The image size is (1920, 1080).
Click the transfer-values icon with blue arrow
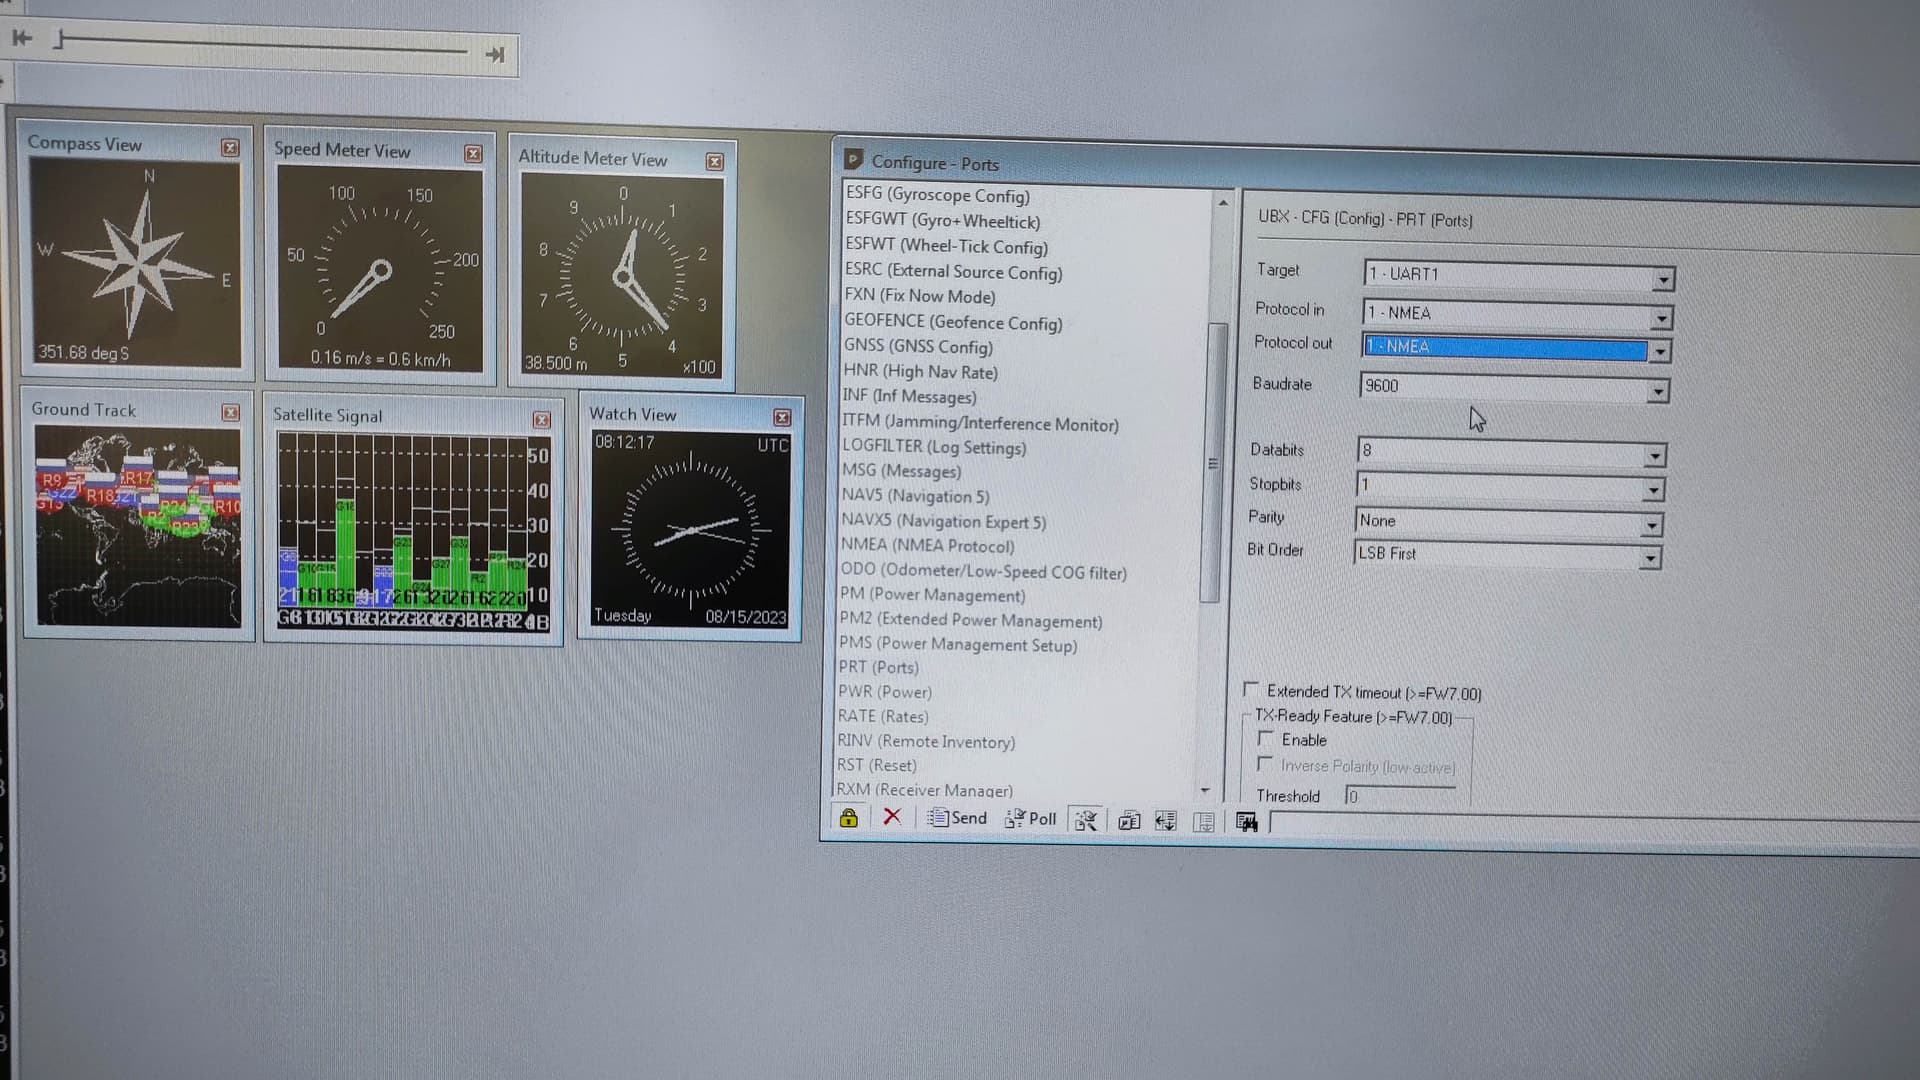1163,821
